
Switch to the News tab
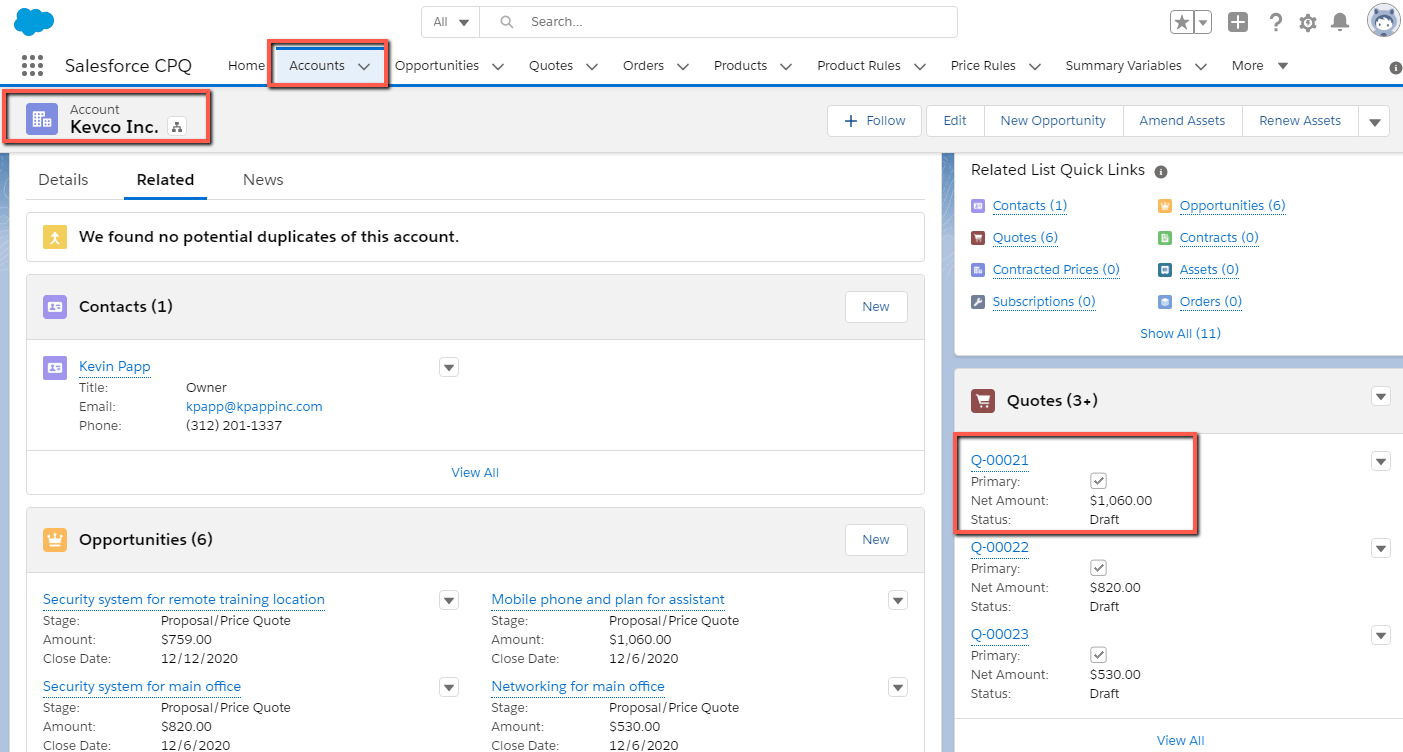263,180
